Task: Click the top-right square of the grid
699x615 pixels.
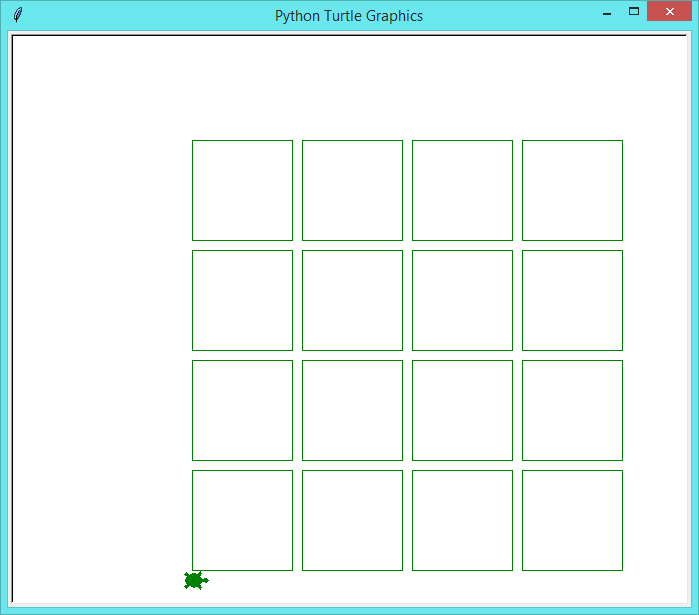Action: 572,190
